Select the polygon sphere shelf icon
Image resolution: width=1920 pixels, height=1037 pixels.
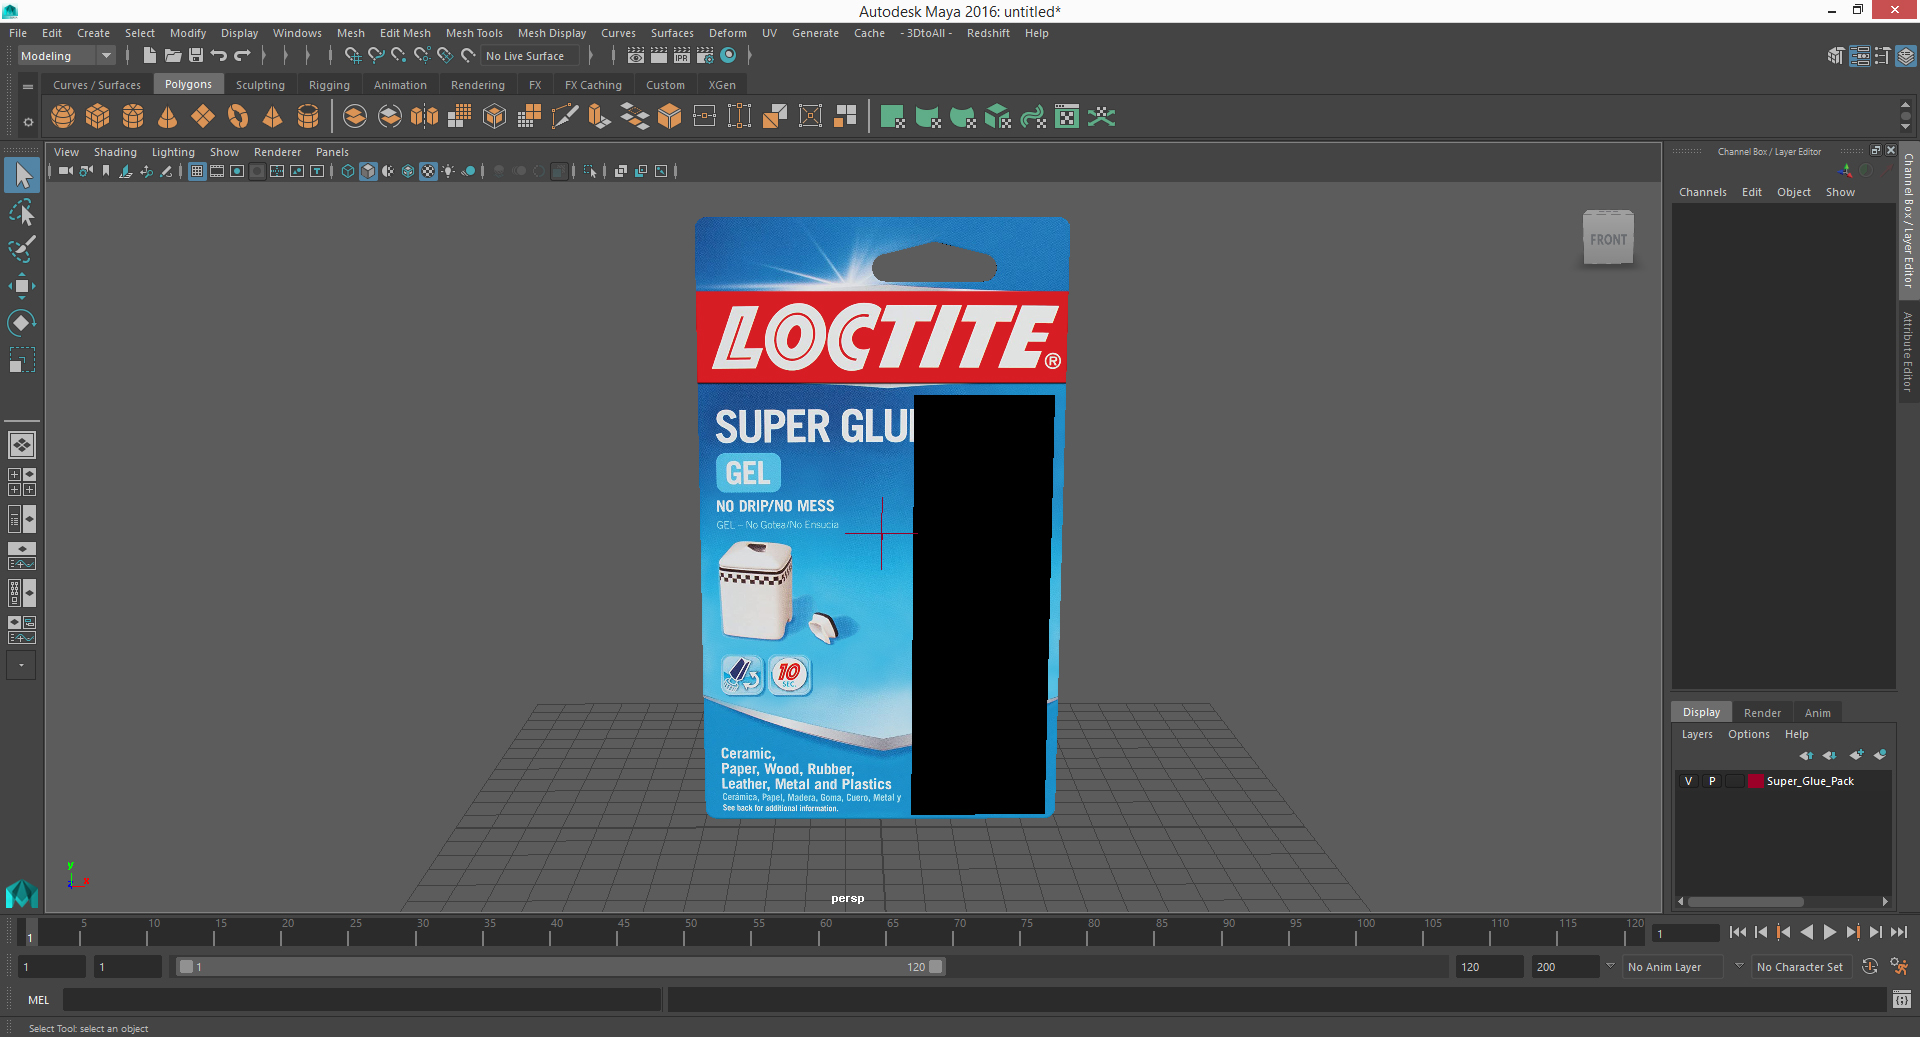(x=63, y=117)
